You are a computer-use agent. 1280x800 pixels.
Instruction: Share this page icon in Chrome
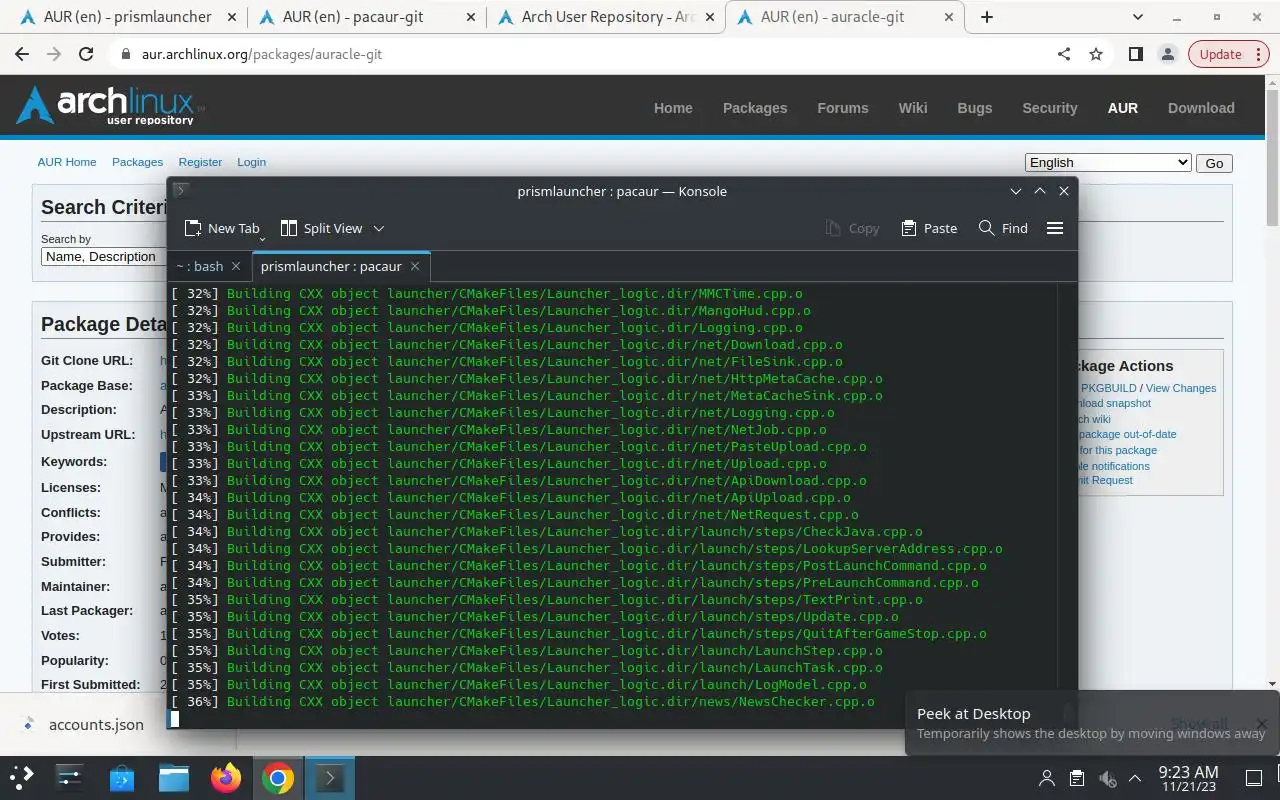(1064, 54)
